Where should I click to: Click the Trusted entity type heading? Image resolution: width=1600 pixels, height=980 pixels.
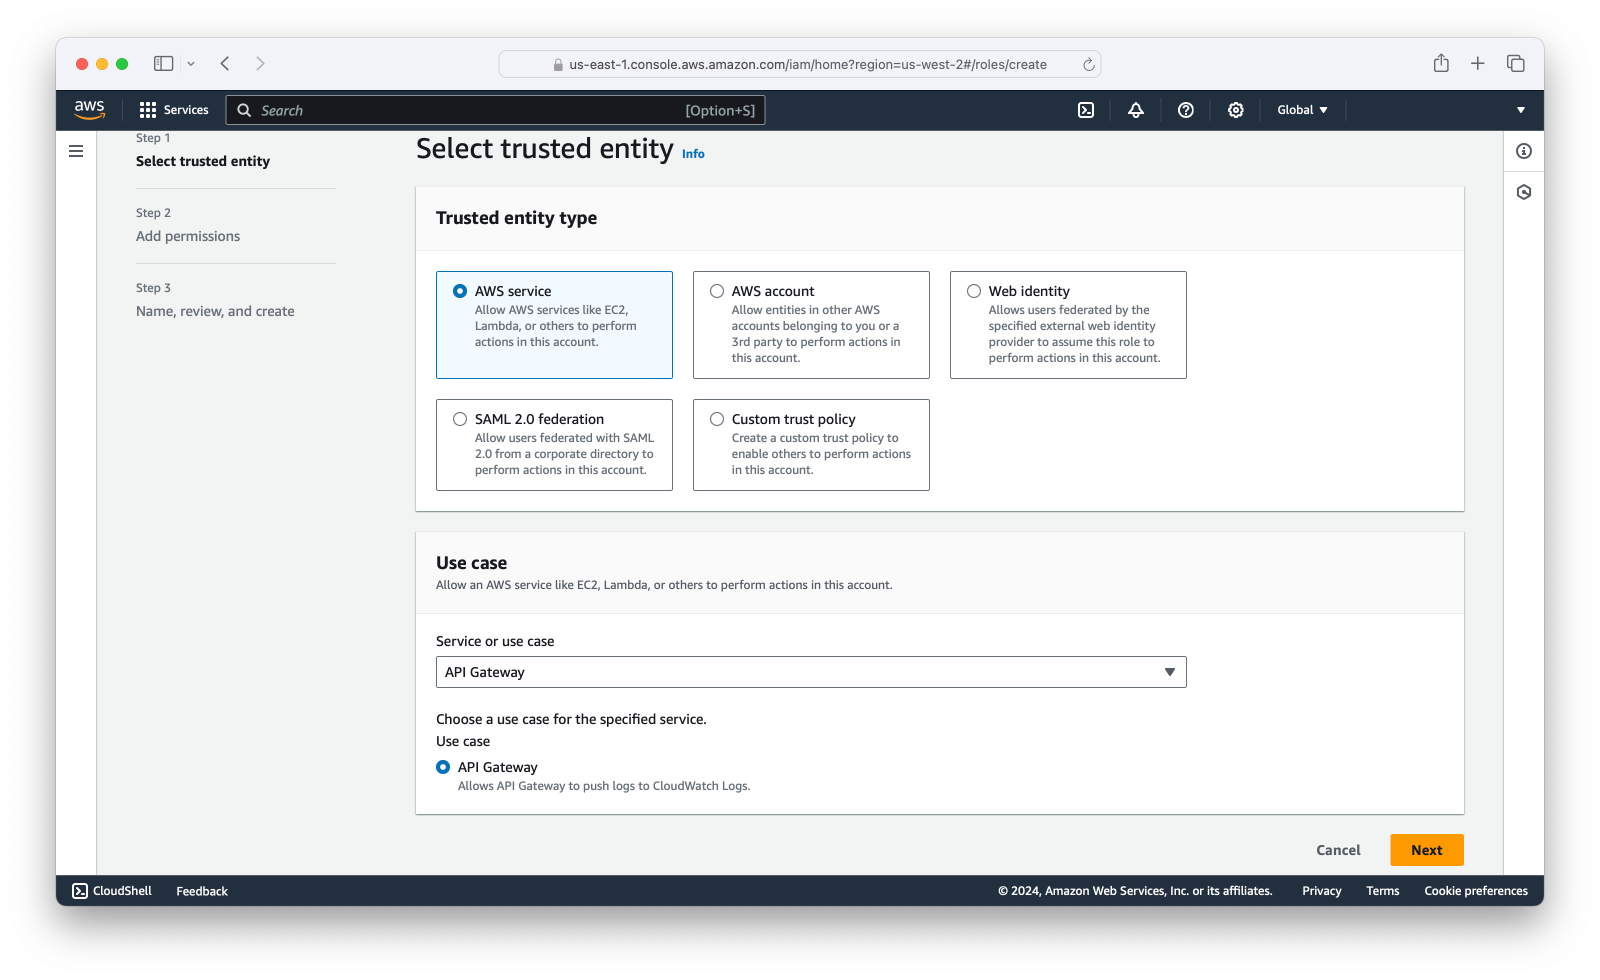click(x=516, y=218)
